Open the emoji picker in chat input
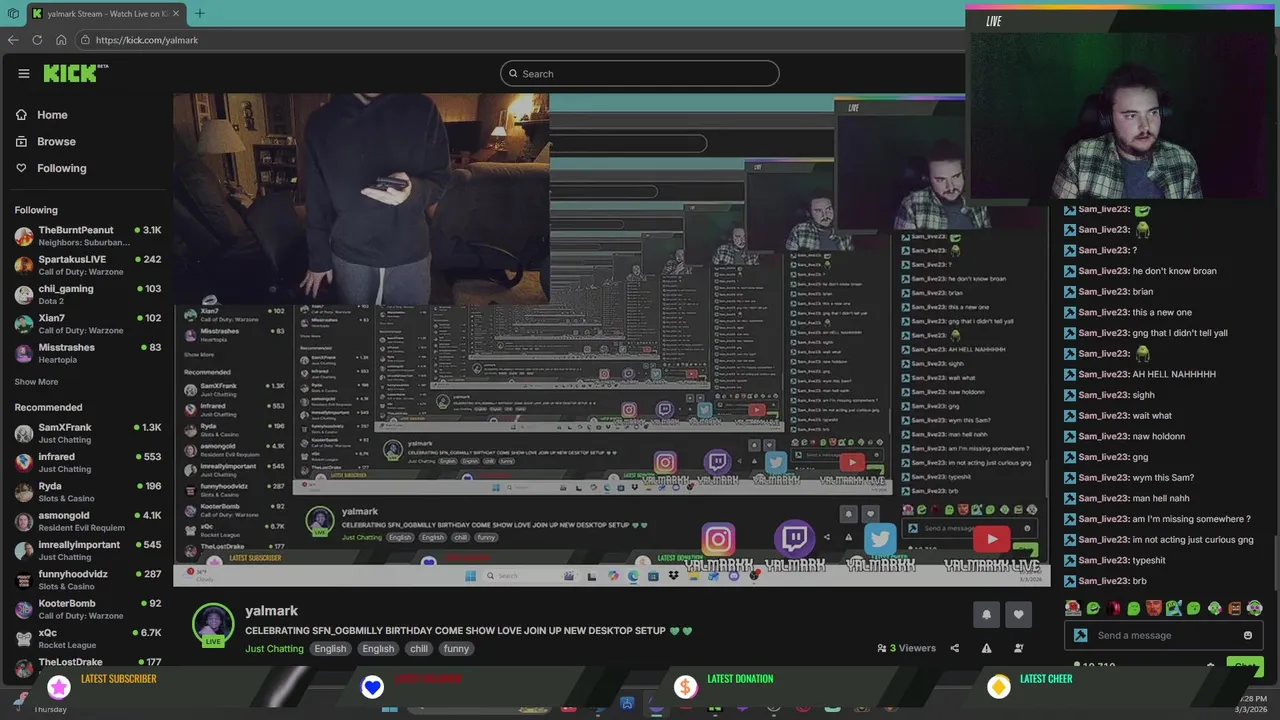This screenshot has height=720, width=1280. point(1247,635)
